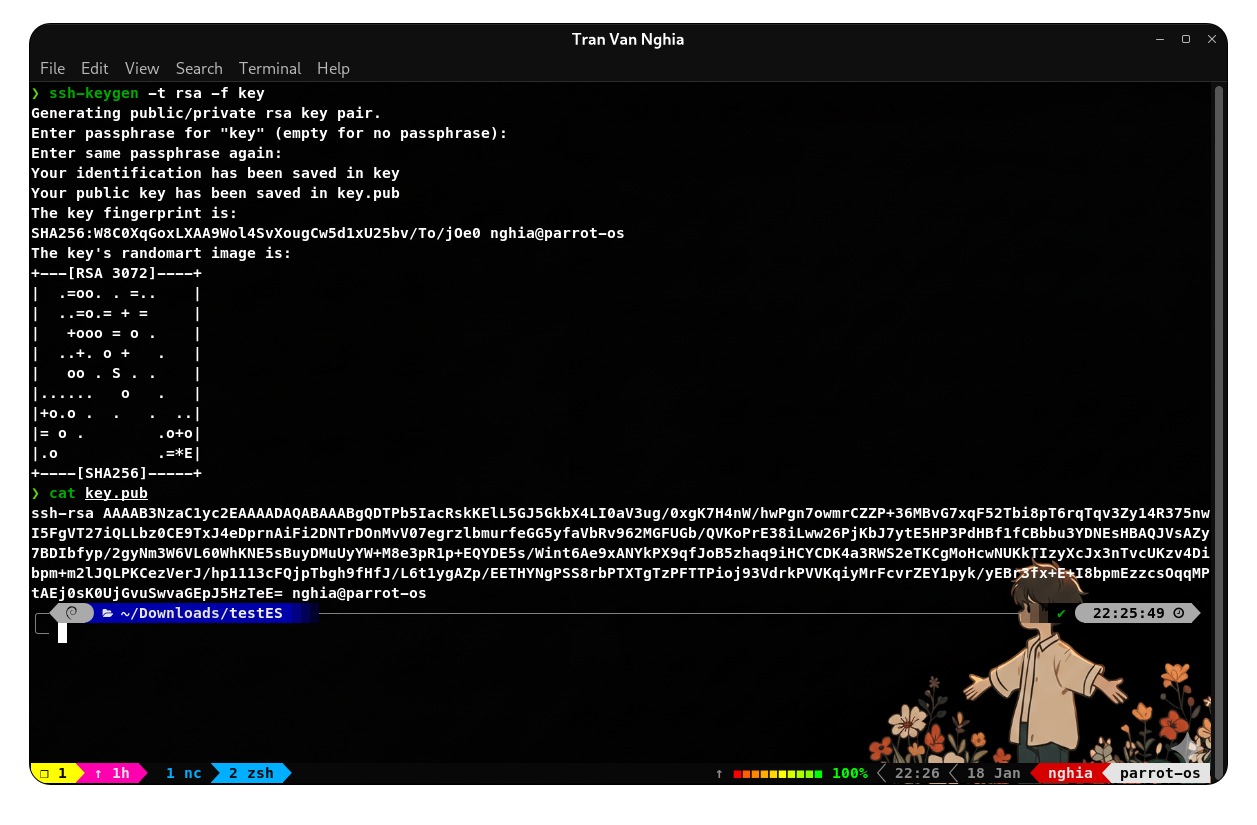
Task: Open the File menu
Action: pos(52,68)
